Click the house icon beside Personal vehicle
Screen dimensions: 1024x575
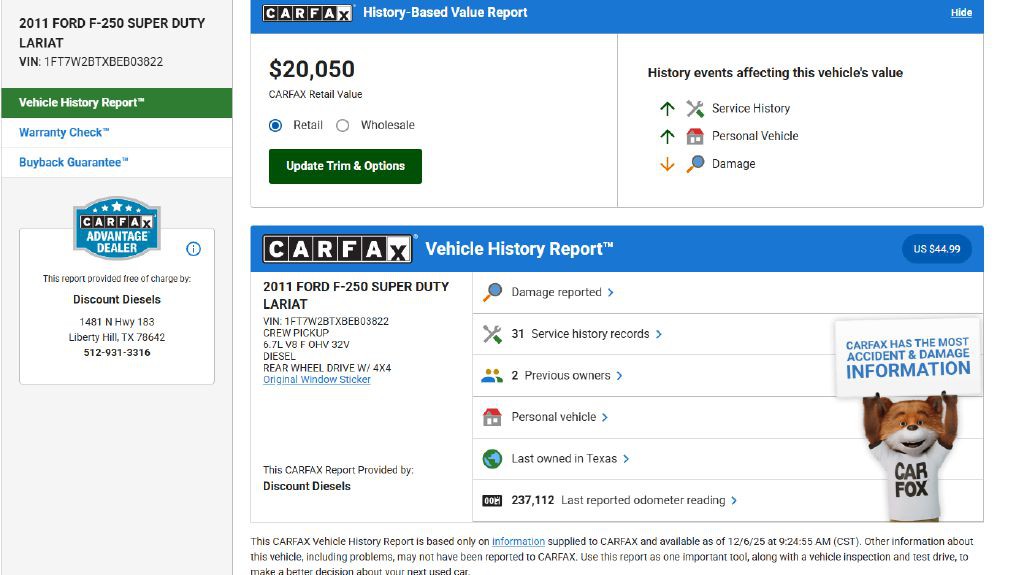point(492,417)
